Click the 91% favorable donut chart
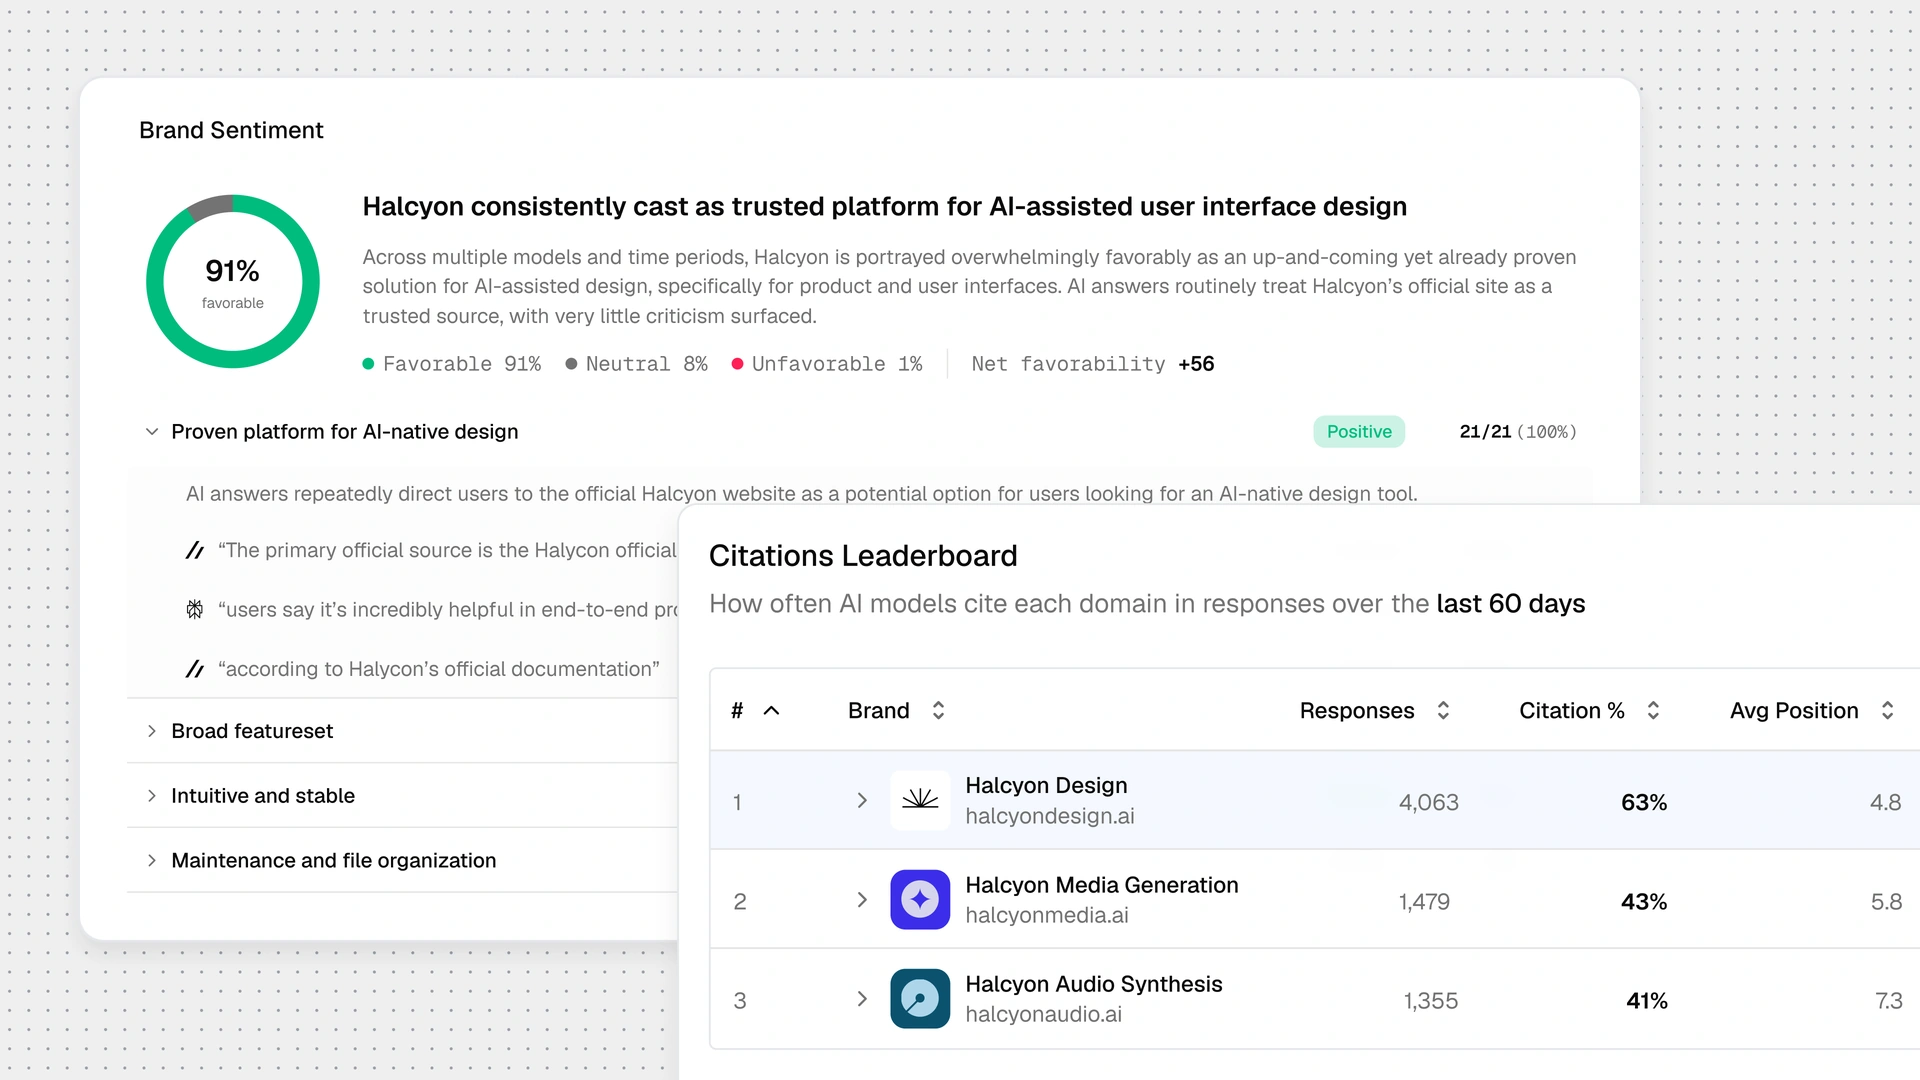This screenshot has height=1080, width=1920. click(233, 281)
